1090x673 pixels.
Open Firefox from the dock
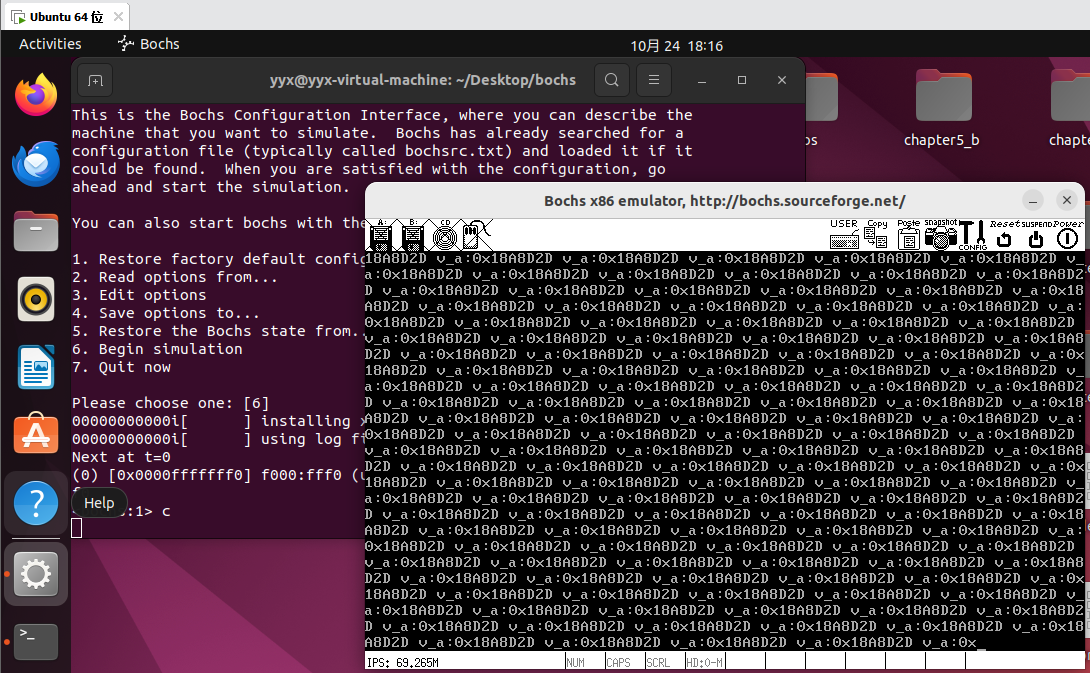[x=36, y=95]
